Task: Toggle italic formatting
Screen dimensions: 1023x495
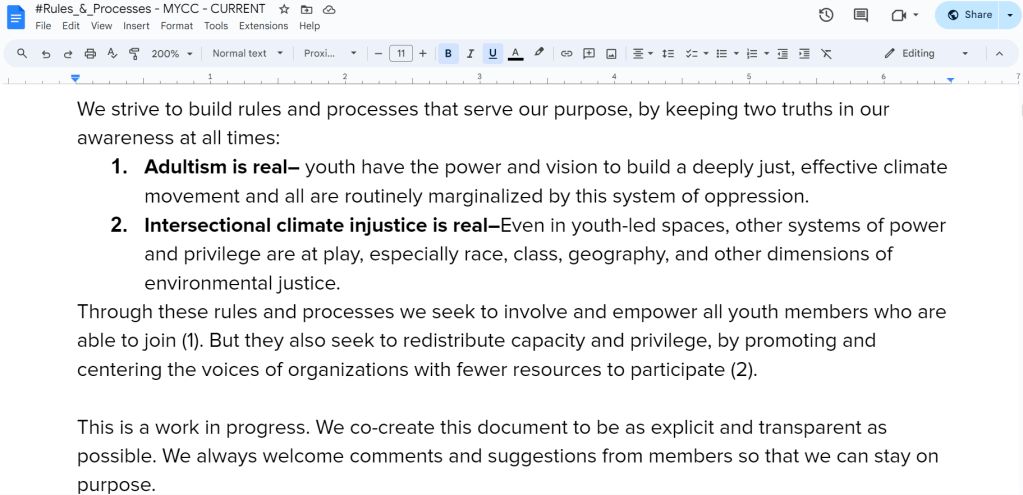Action: (470, 54)
